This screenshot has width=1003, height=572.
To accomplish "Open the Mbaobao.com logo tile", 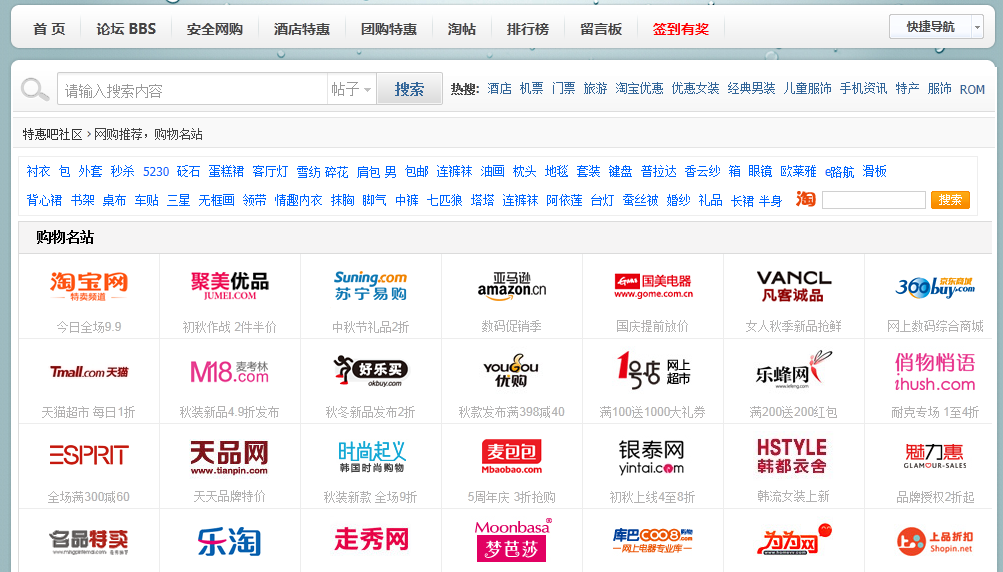I will point(512,457).
